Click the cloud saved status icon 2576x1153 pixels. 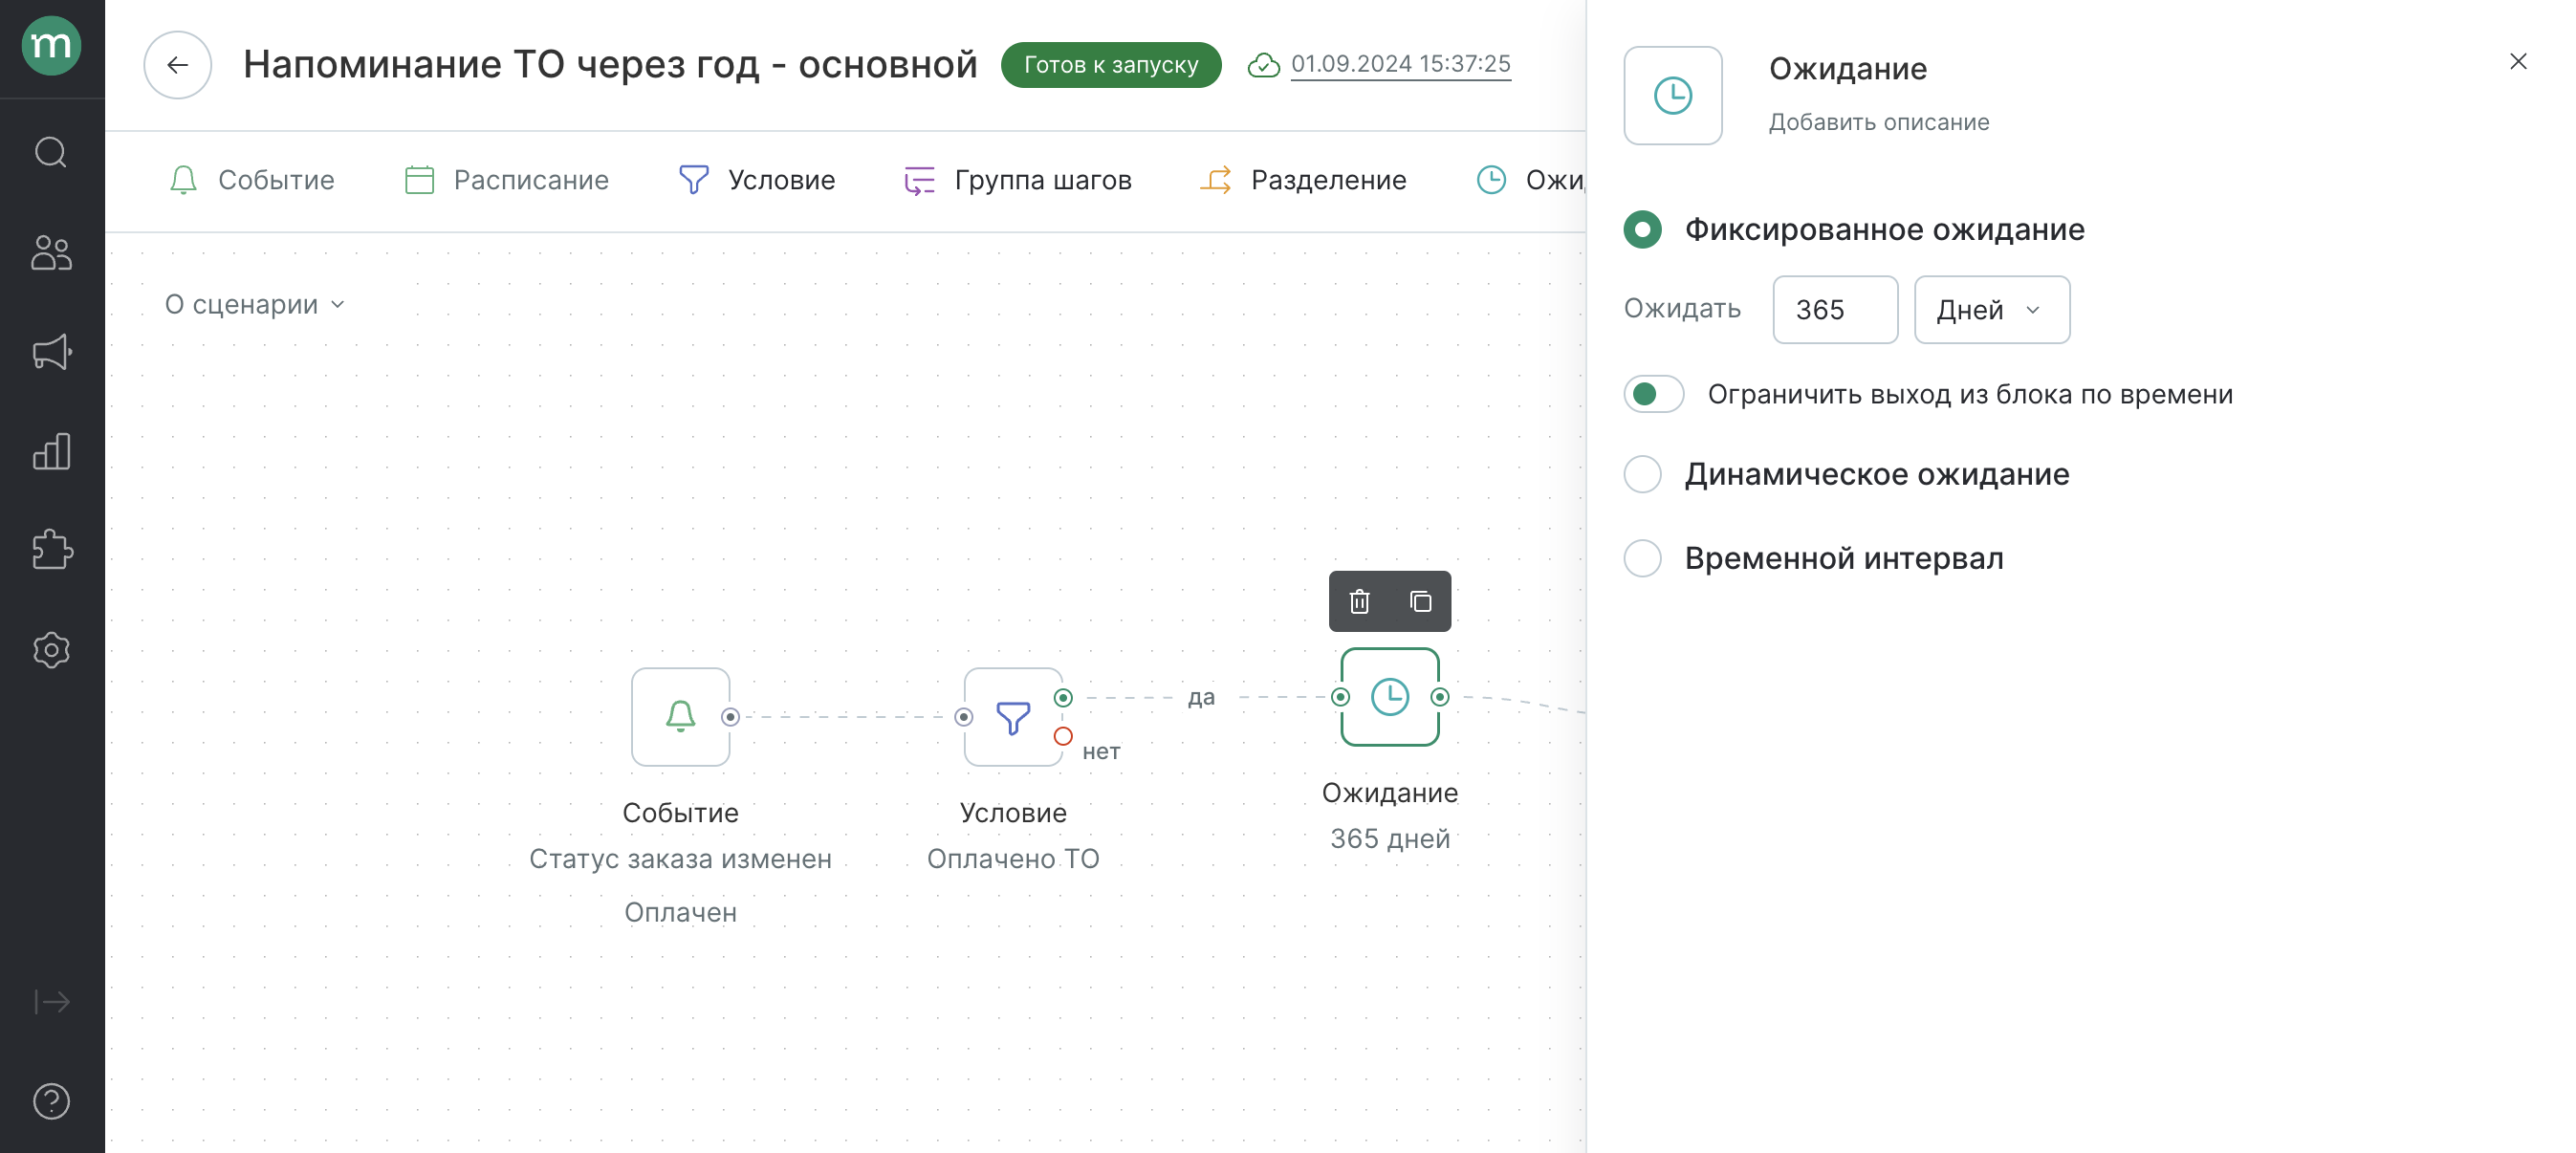pos(1264,65)
